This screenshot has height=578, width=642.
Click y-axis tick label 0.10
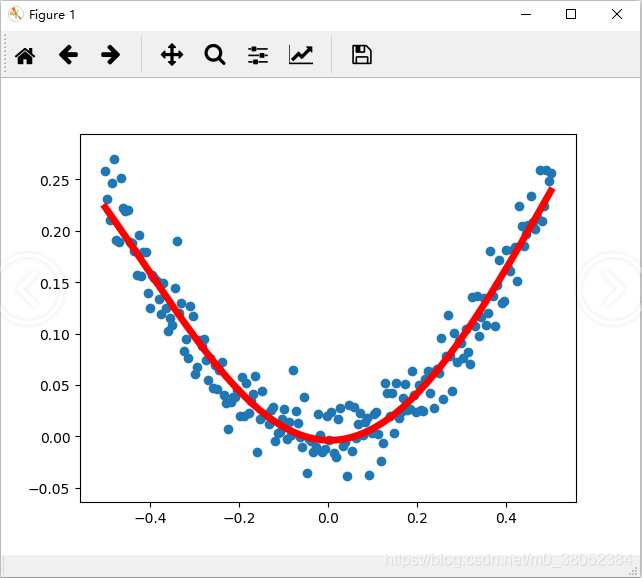point(55,335)
